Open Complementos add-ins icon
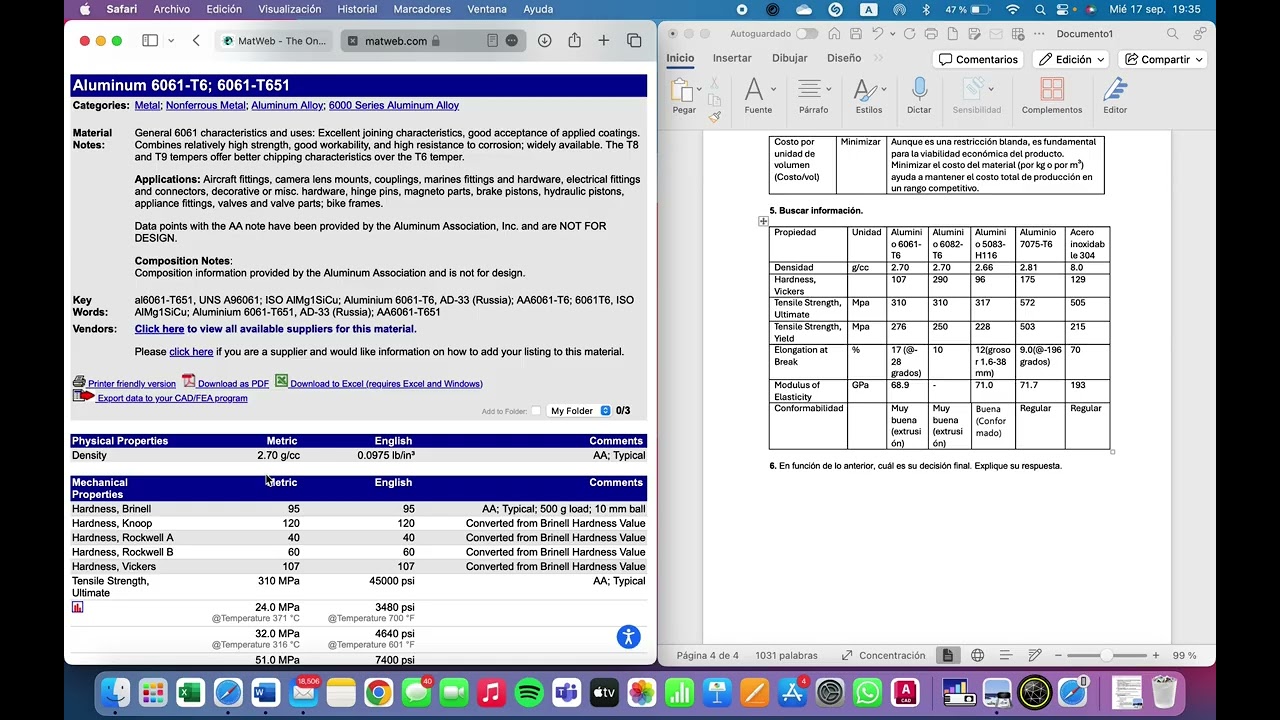 pos(1052,89)
